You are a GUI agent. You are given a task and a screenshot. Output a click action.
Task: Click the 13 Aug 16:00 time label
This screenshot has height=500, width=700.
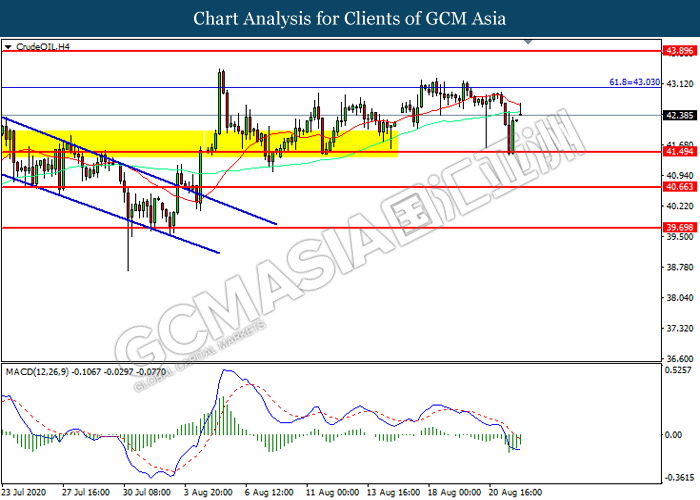393,492
